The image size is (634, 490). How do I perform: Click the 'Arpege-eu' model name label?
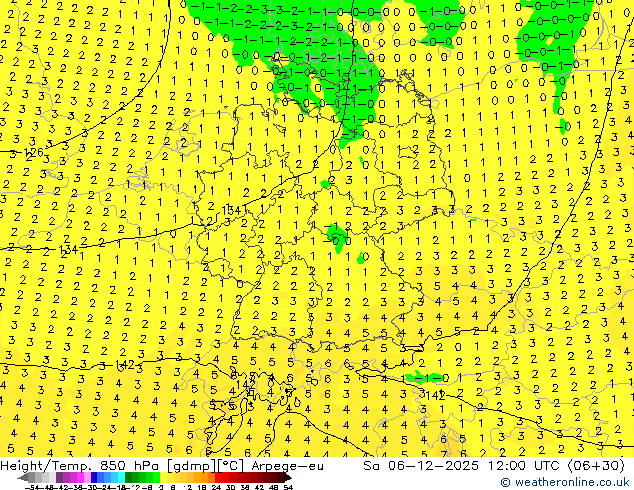(287, 466)
